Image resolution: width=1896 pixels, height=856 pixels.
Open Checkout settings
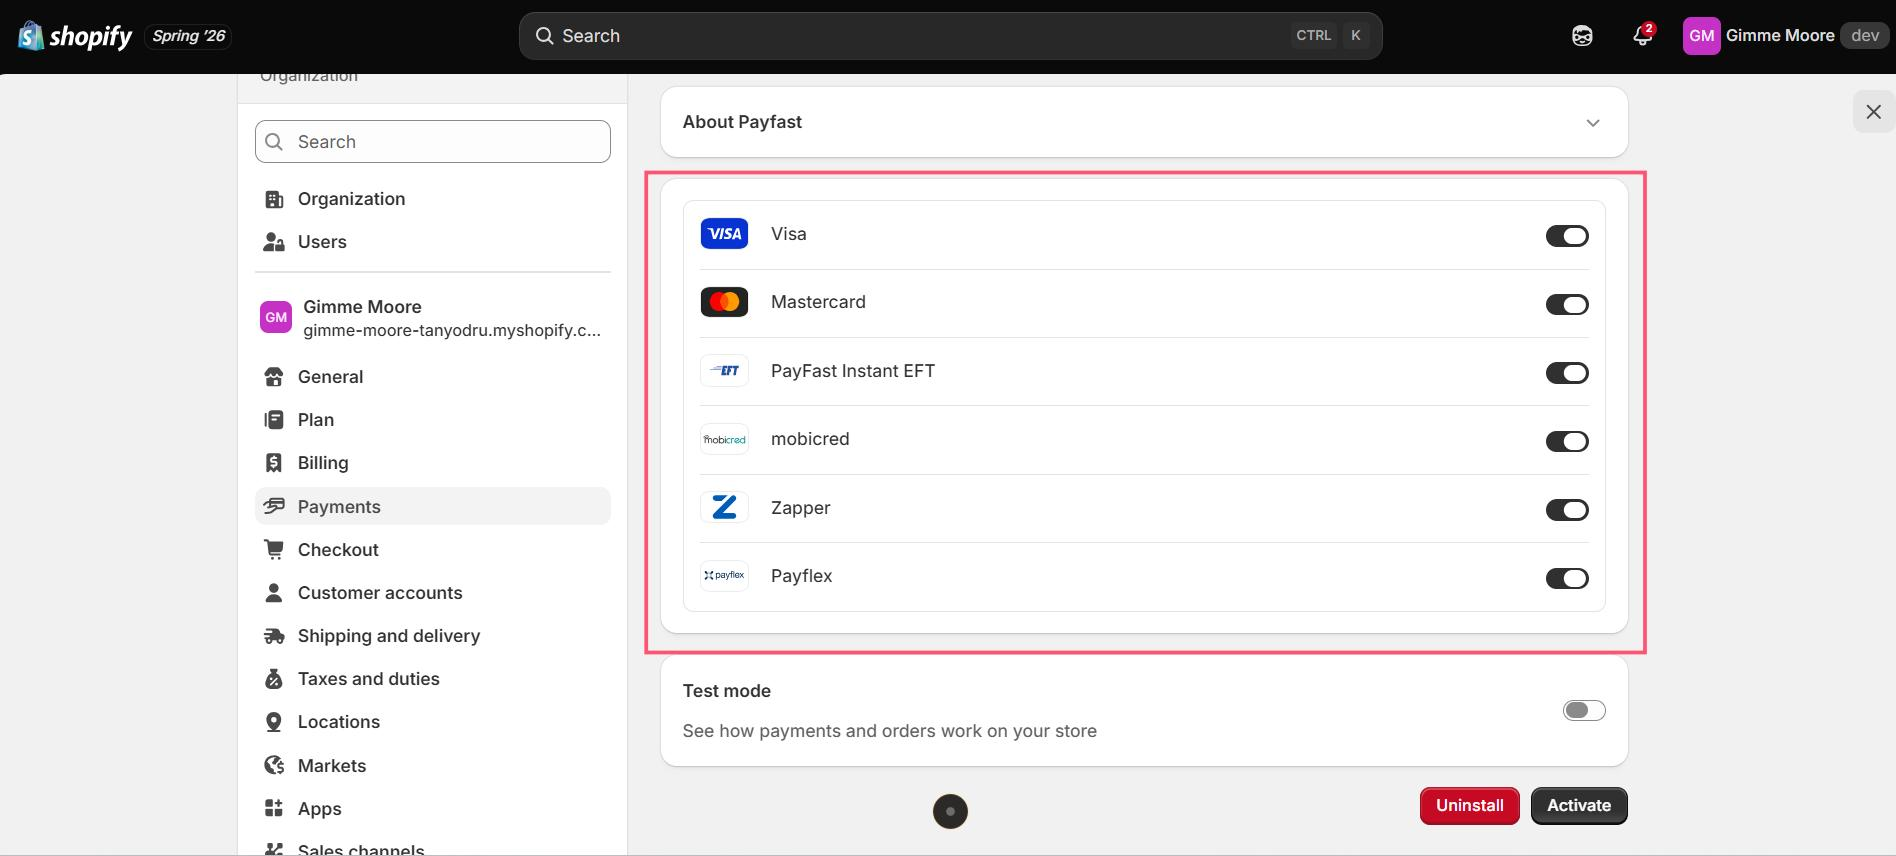coord(433,550)
